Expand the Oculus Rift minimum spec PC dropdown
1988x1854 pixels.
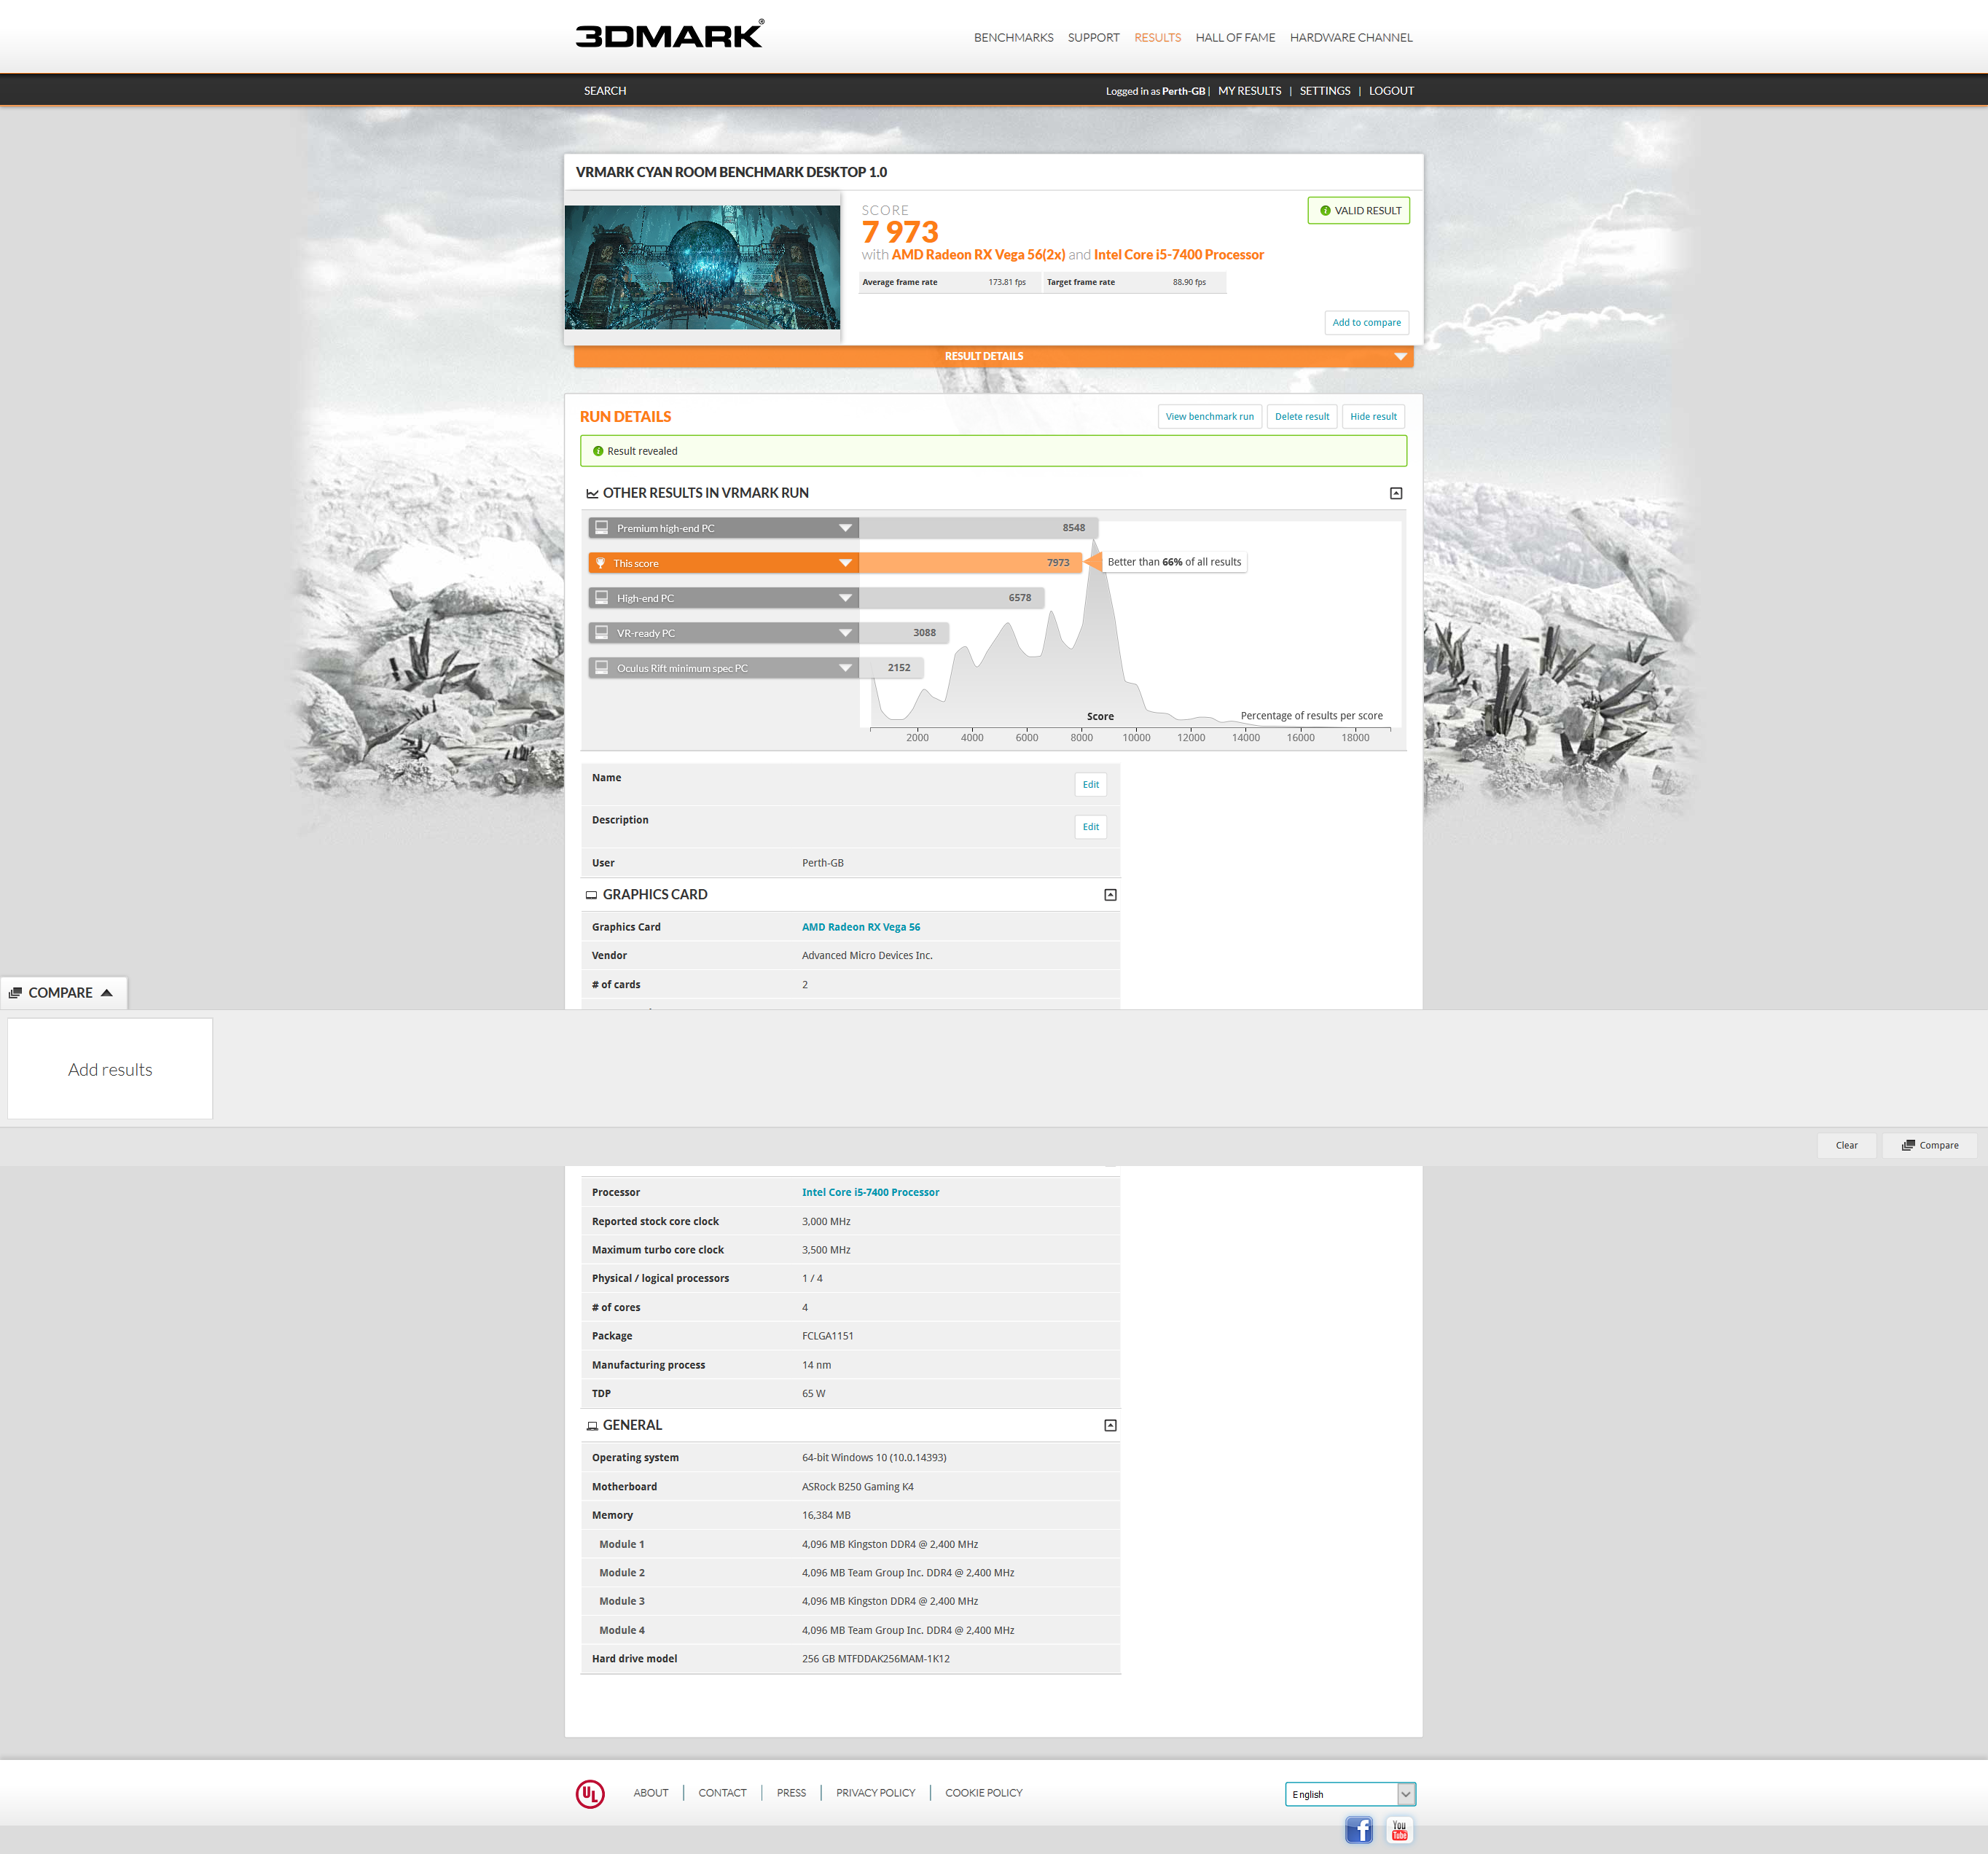845,668
